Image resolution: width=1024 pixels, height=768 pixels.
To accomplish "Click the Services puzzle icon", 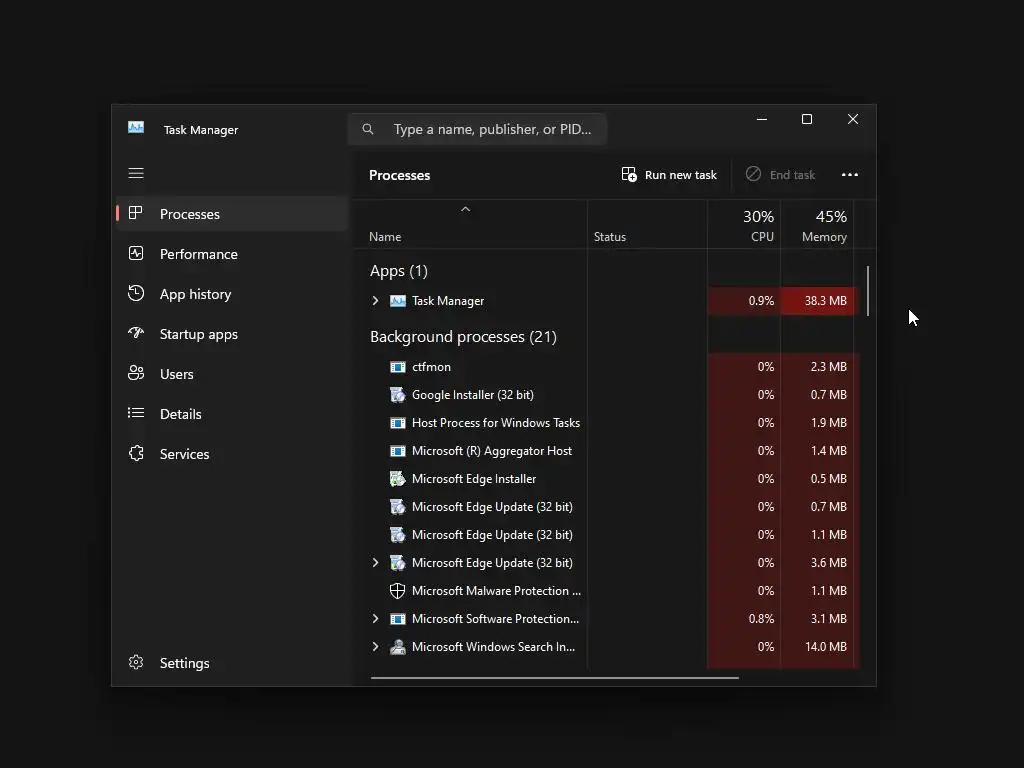I will point(136,453).
